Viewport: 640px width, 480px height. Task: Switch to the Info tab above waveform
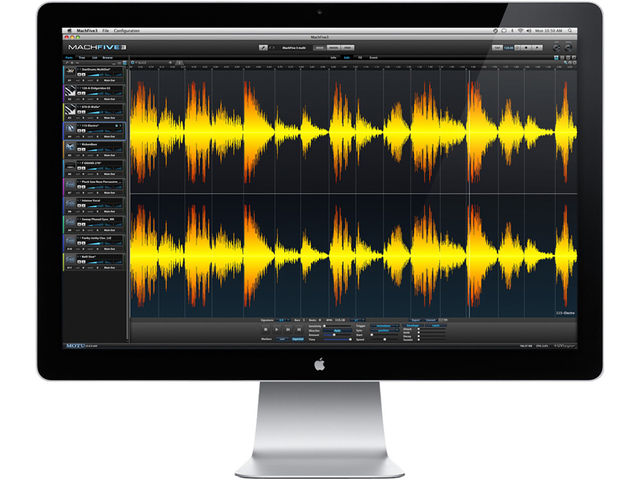tap(333, 58)
